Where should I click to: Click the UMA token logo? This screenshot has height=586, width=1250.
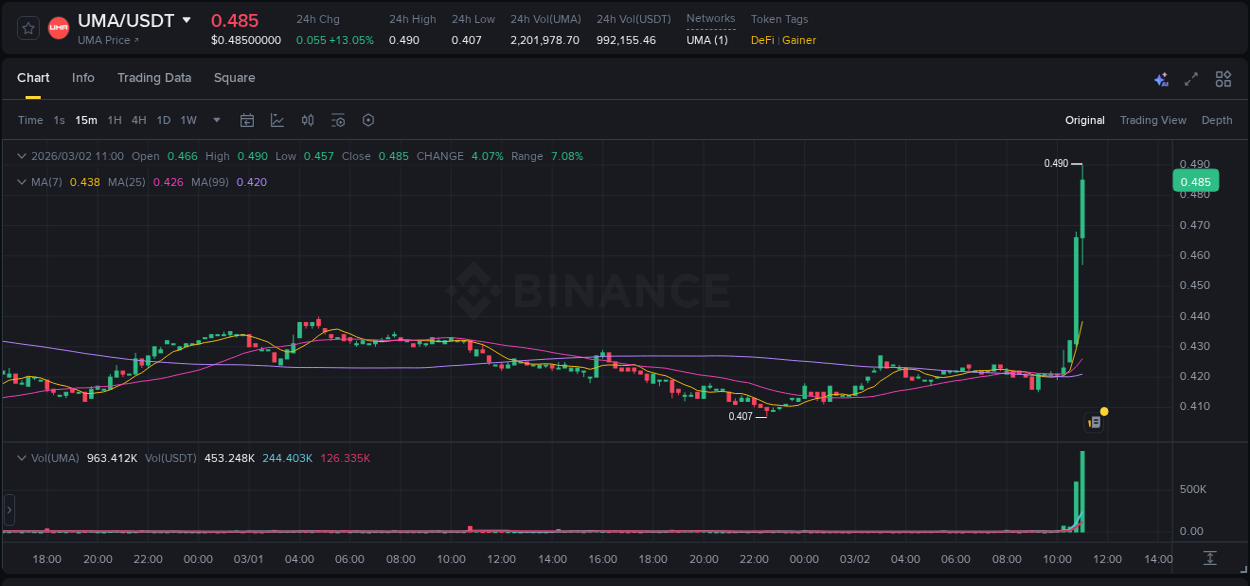tap(58, 27)
